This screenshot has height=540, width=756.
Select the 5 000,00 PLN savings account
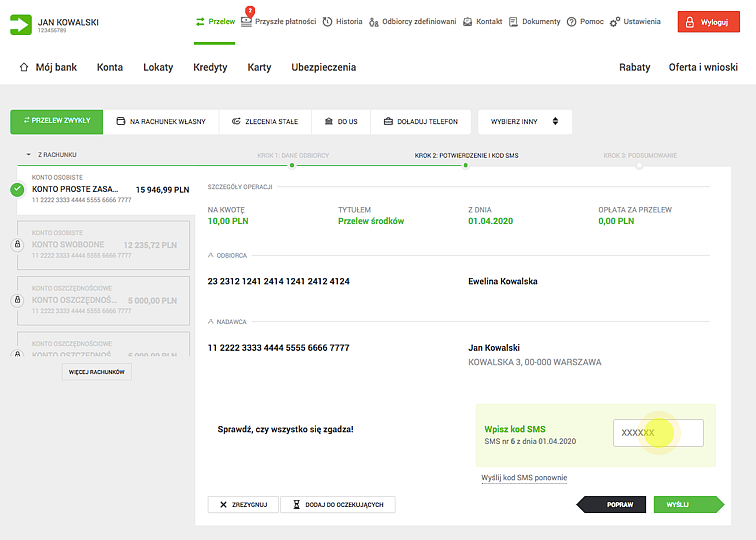tap(103, 300)
